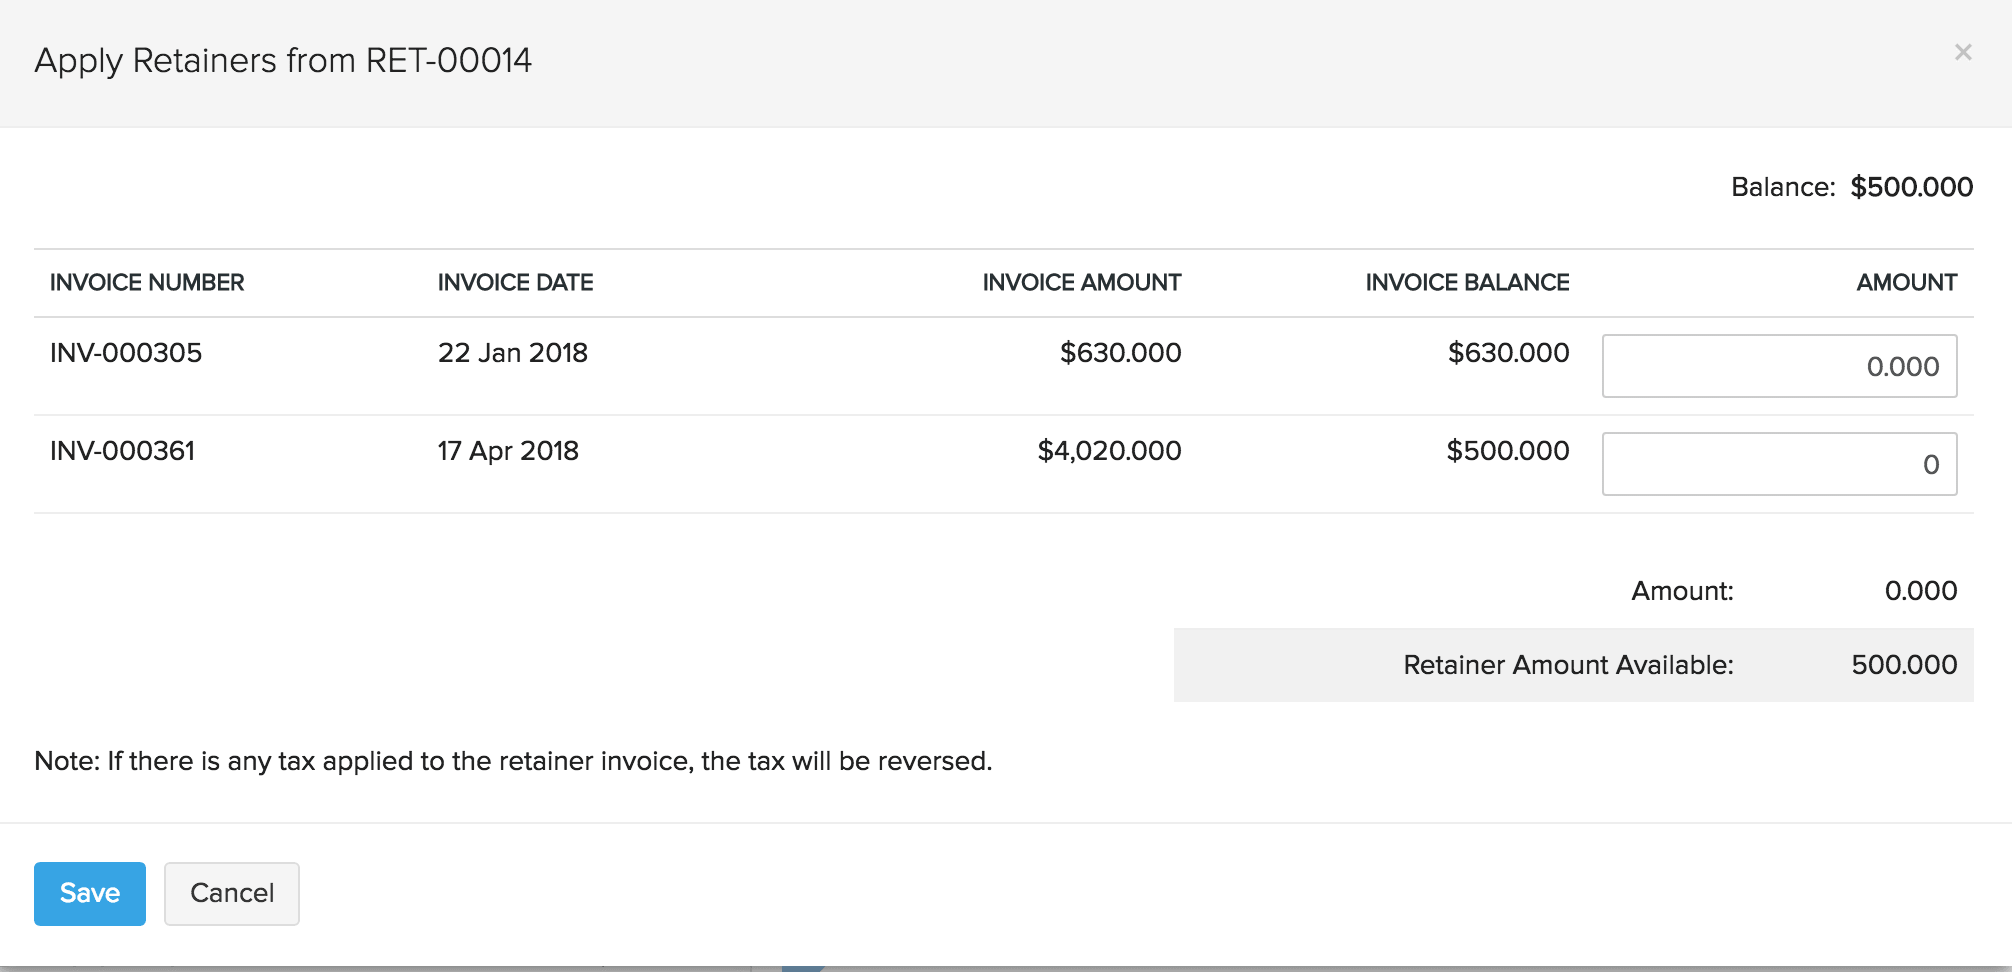
Task: Click the INVOICE AMOUNT column header
Action: [x=1080, y=282]
